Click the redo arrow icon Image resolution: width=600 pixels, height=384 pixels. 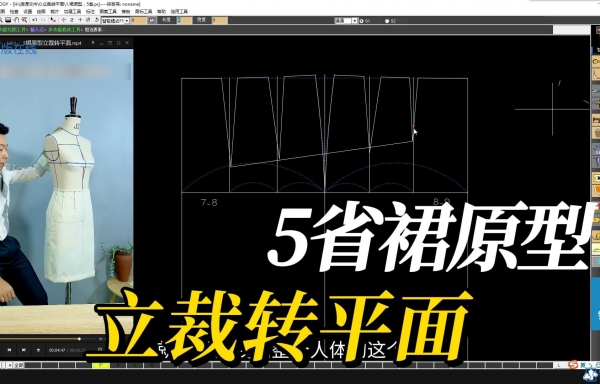[x=43, y=20]
